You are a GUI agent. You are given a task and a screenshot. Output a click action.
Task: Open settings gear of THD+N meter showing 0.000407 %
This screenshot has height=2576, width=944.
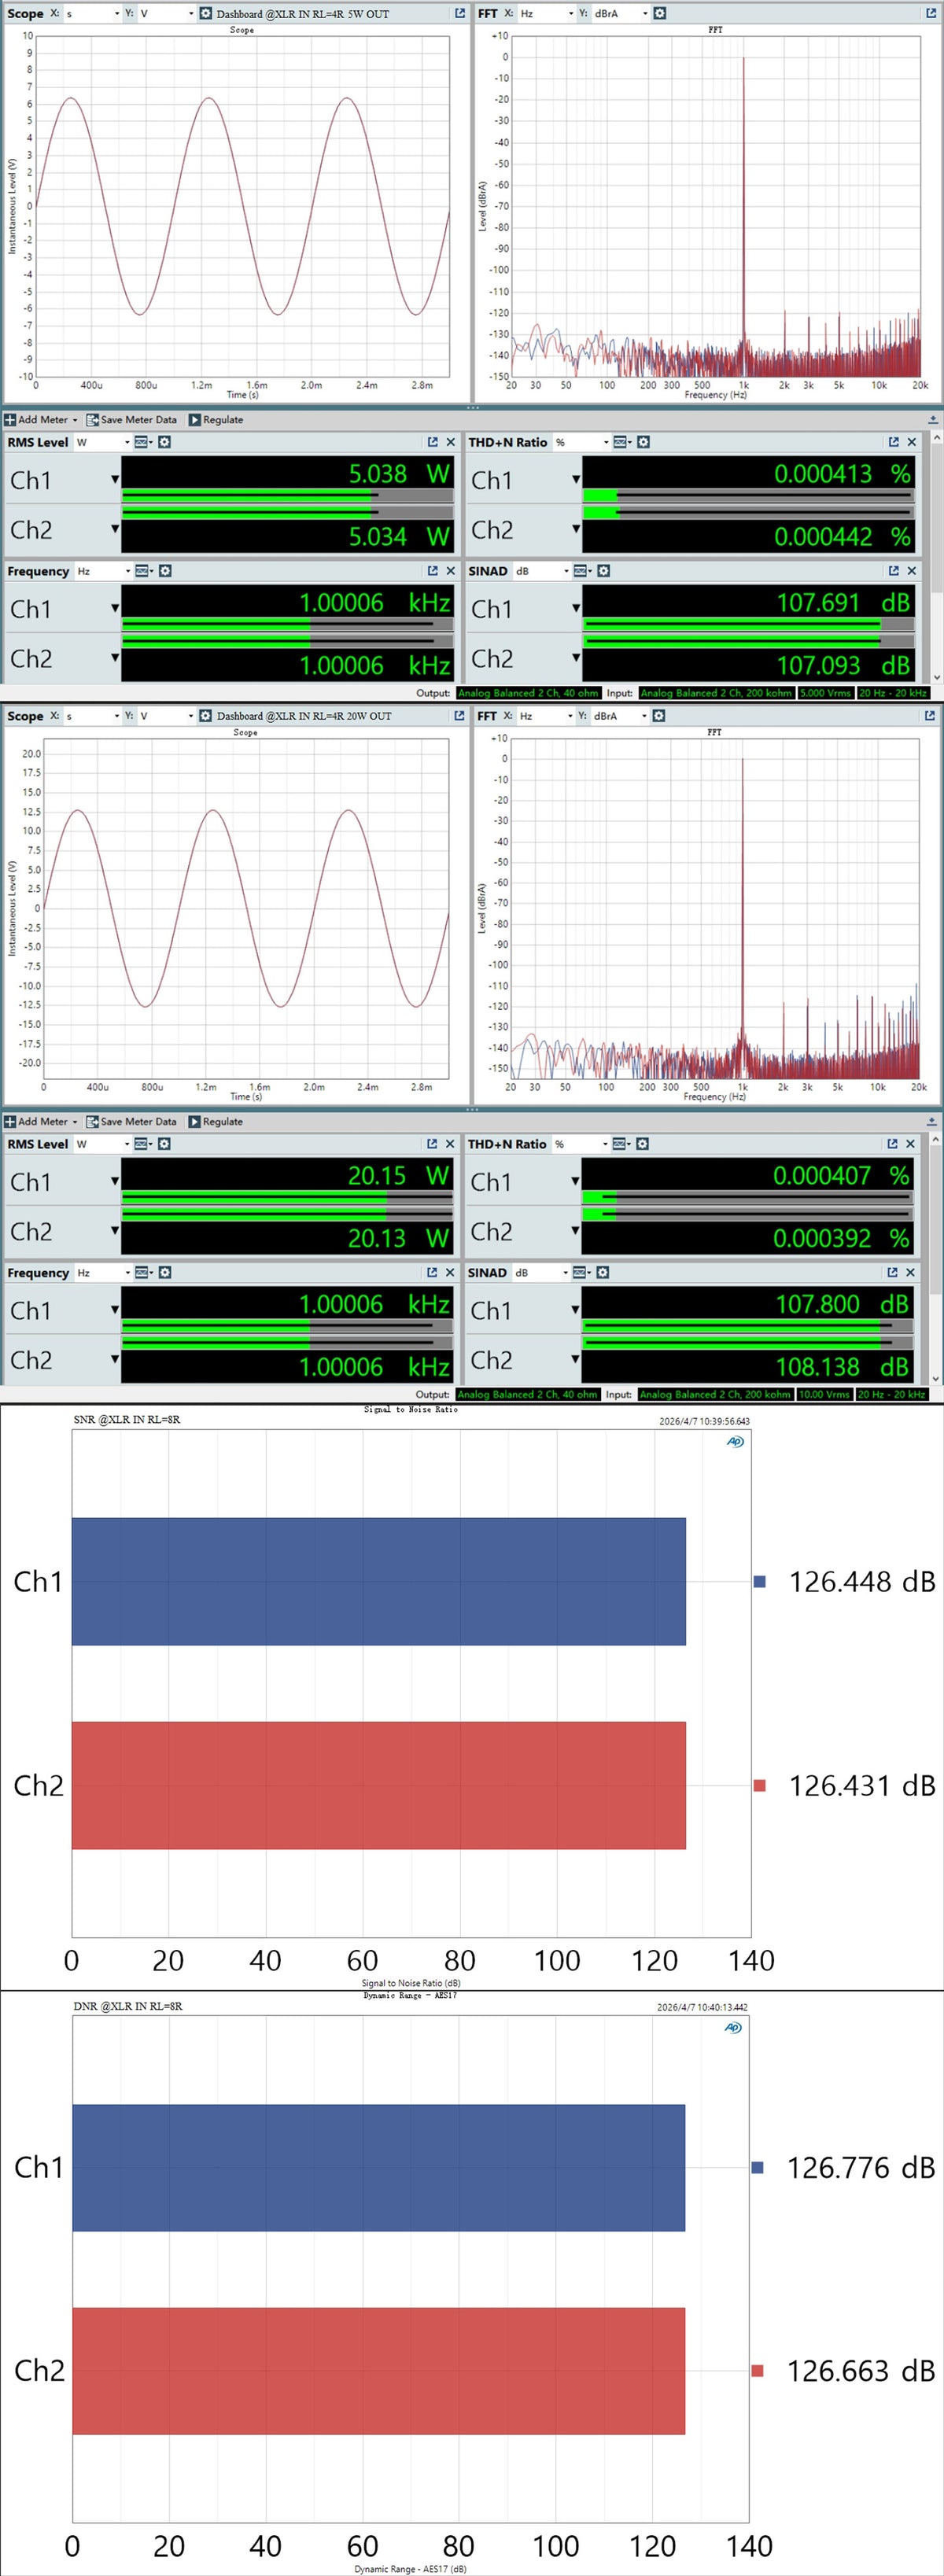pyautogui.click(x=642, y=1144)
